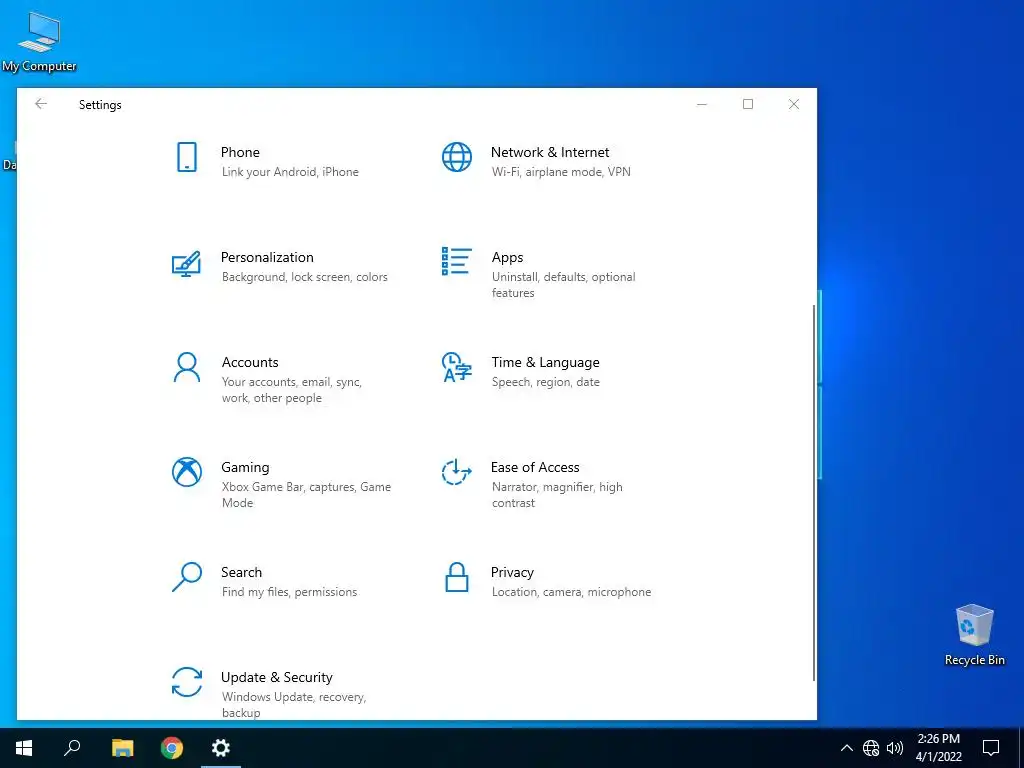Screen dimensions: 1024x768
Task: Go back with the Settings back arrow
Action: tap(41, 104)
